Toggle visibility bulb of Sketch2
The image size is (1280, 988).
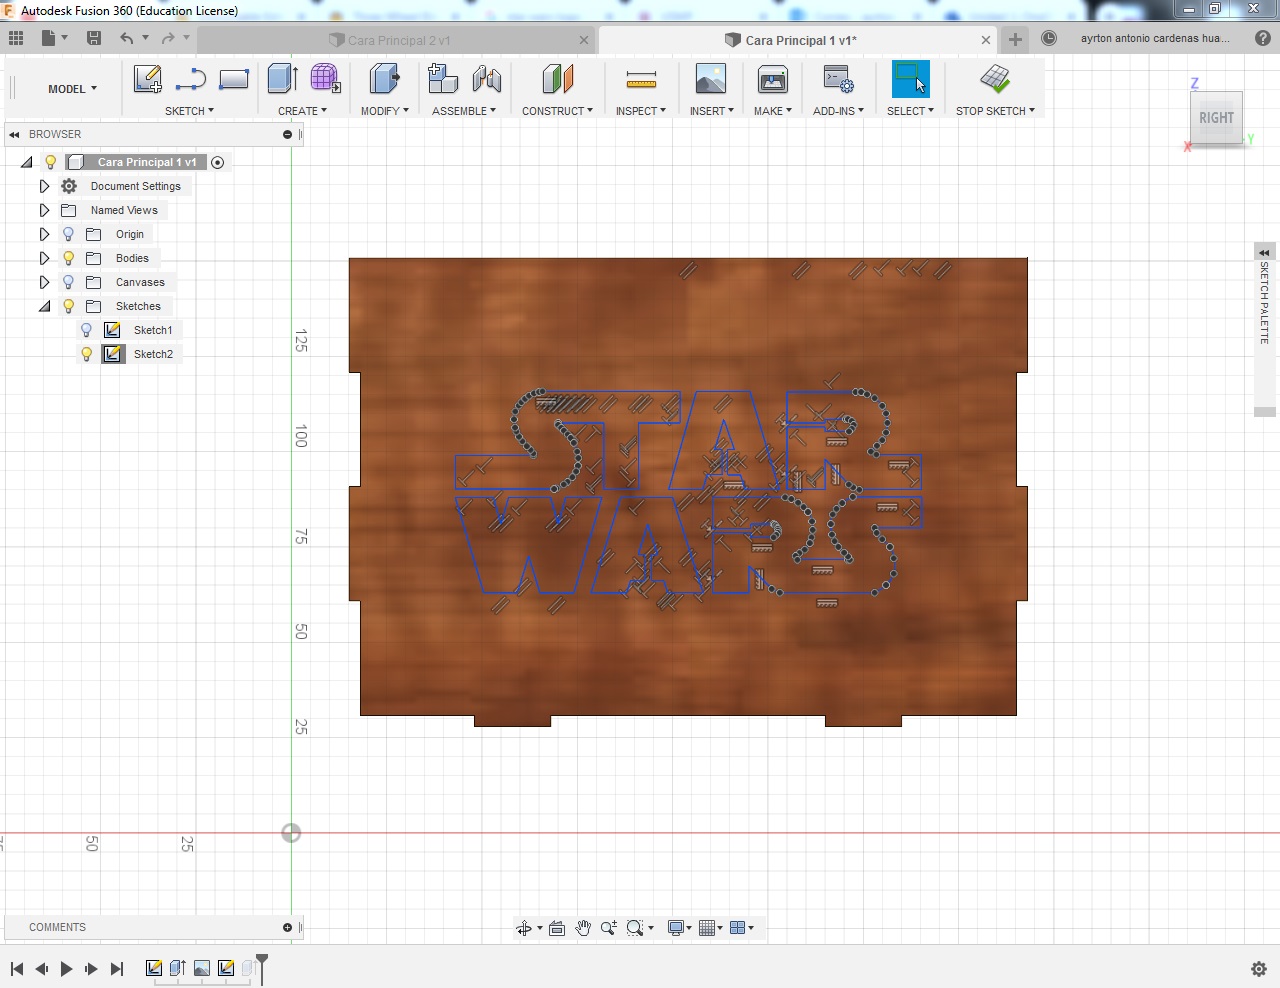pos(86,354)
